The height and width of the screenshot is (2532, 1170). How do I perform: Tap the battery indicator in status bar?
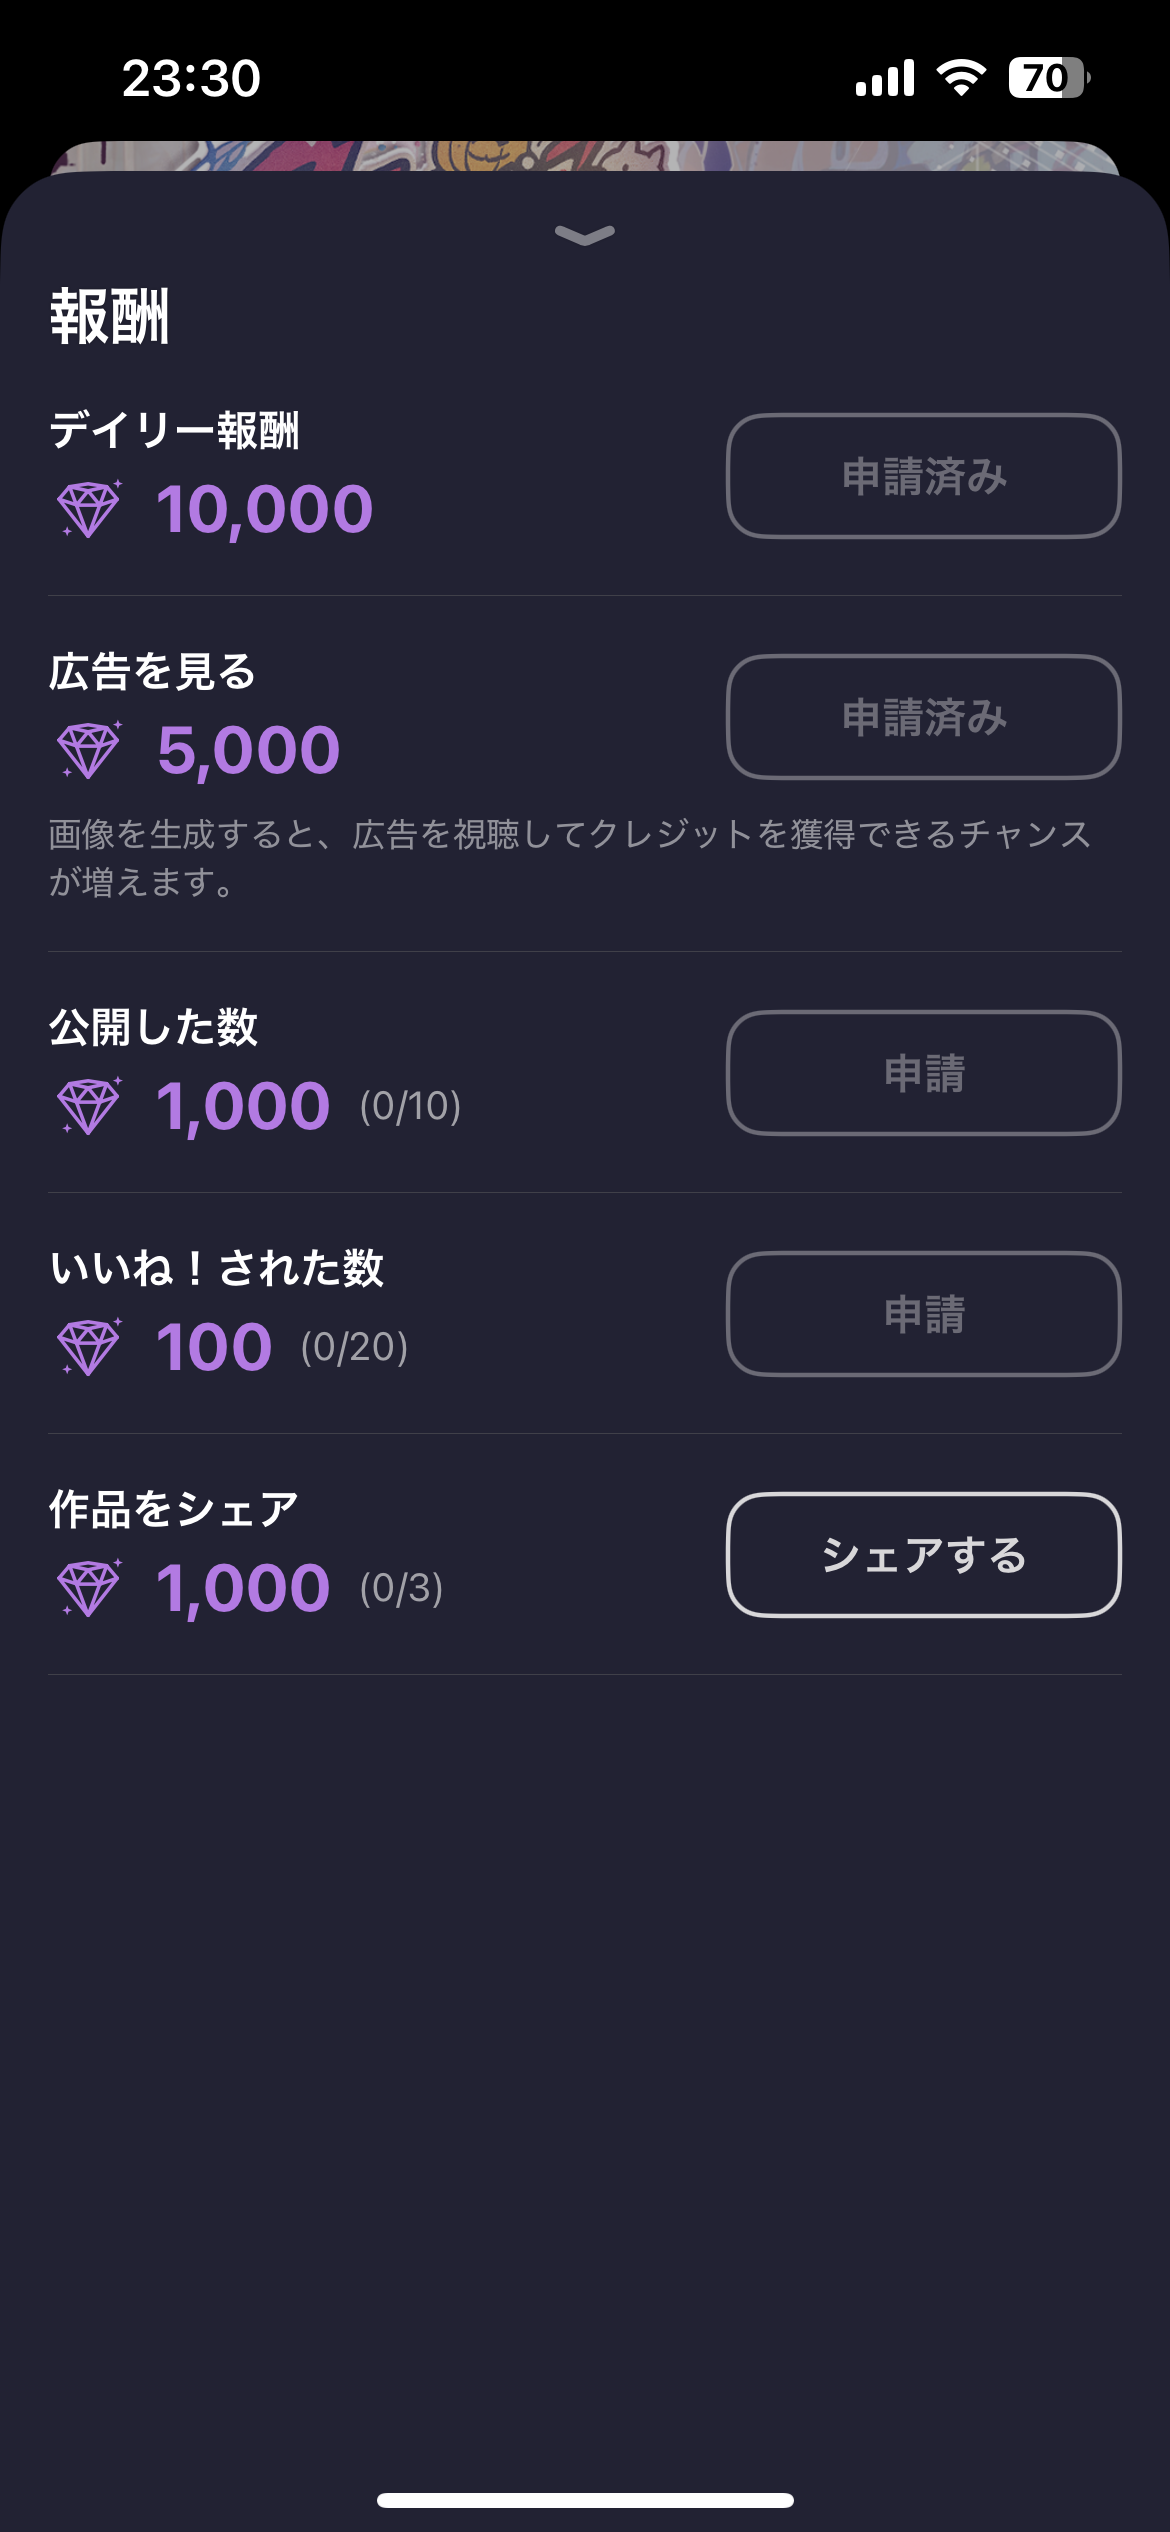coord(1048,78)
